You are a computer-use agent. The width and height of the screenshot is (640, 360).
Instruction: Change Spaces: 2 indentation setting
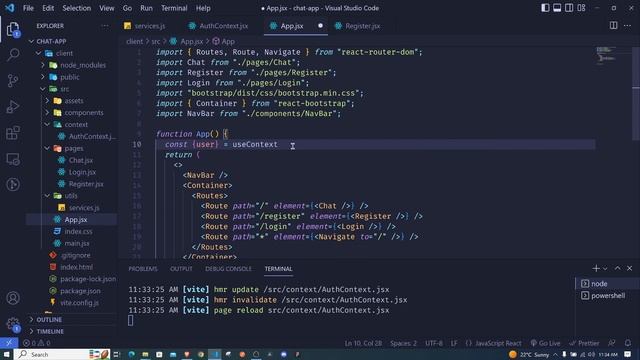pos(403,343)
